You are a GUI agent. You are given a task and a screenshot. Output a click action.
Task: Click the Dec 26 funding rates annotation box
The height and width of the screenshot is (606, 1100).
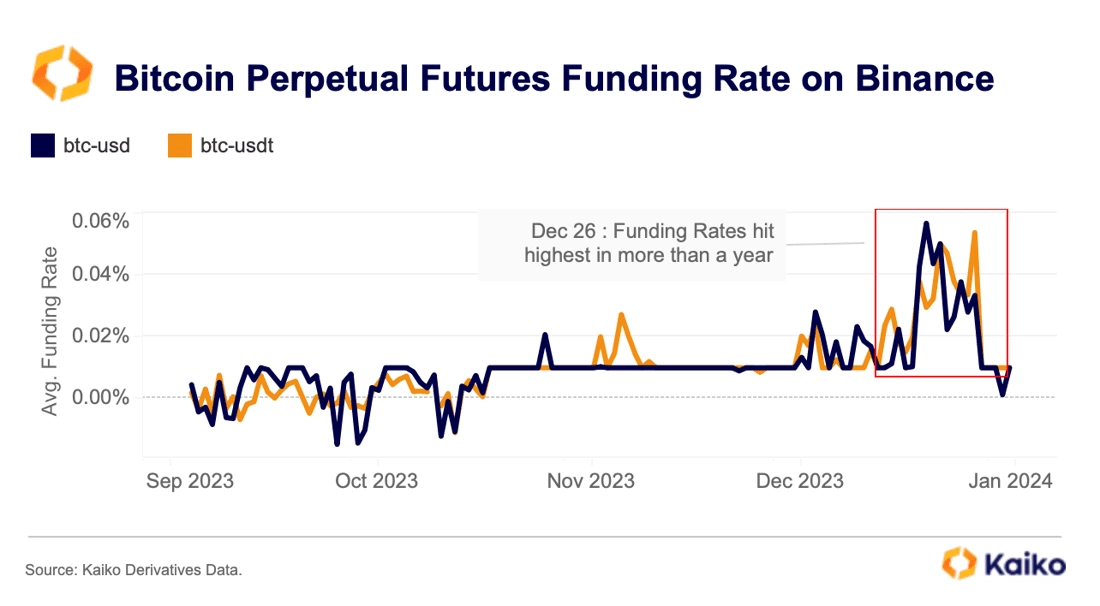tap(632, 244)
